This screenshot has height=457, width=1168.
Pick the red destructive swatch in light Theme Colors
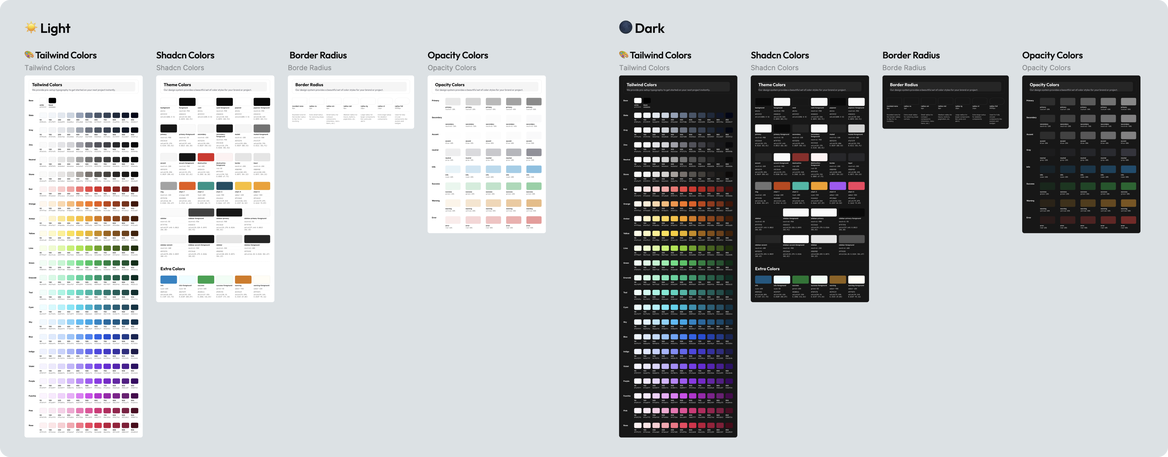(206, 157)
